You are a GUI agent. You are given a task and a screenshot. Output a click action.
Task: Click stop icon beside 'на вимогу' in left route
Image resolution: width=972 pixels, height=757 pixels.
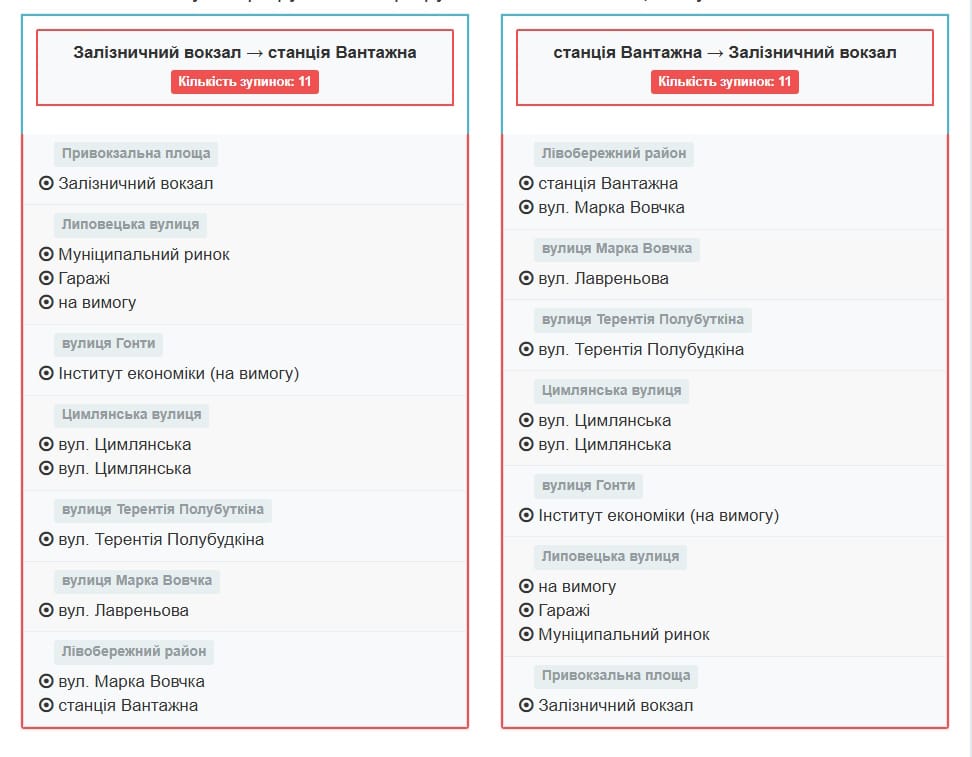click(46, 302)
